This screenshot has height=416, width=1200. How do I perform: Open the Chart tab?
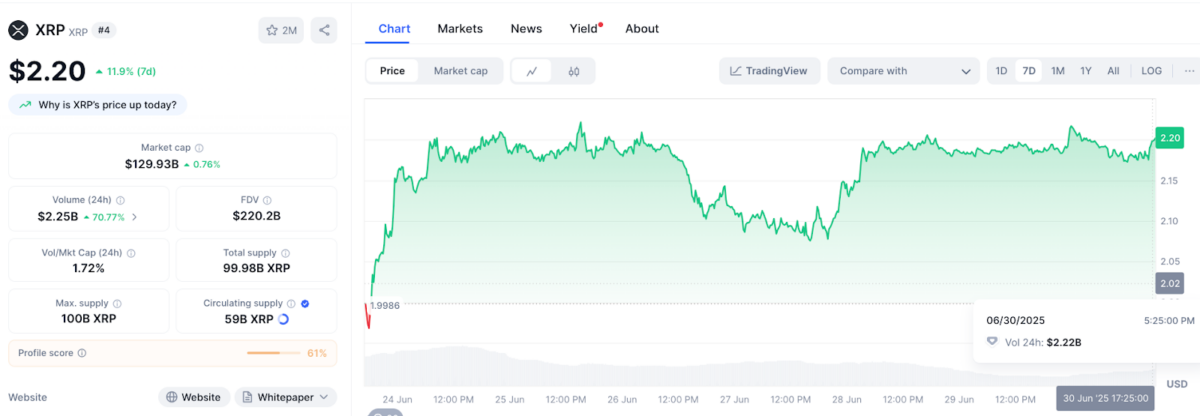tap(395, 29)
